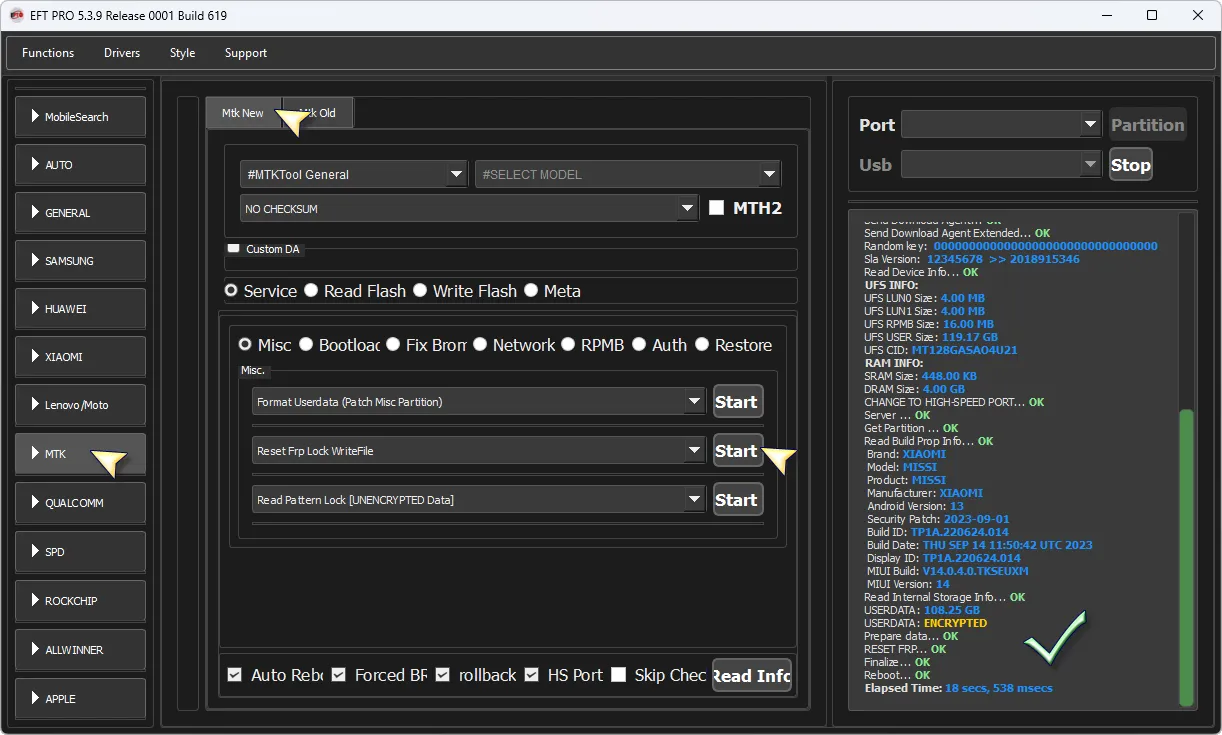Open the Drivers menu
This screenshot has height=735, width=1222.
(122, 53)
